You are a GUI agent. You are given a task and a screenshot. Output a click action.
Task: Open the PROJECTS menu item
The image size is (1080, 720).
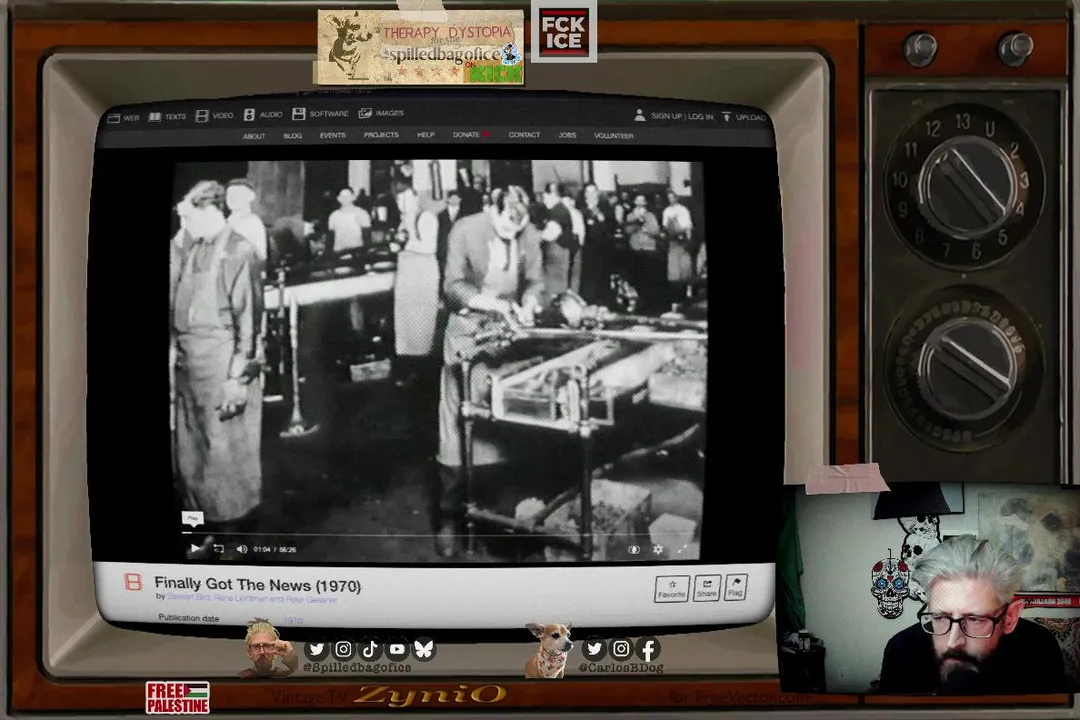(x=382, y=135)
